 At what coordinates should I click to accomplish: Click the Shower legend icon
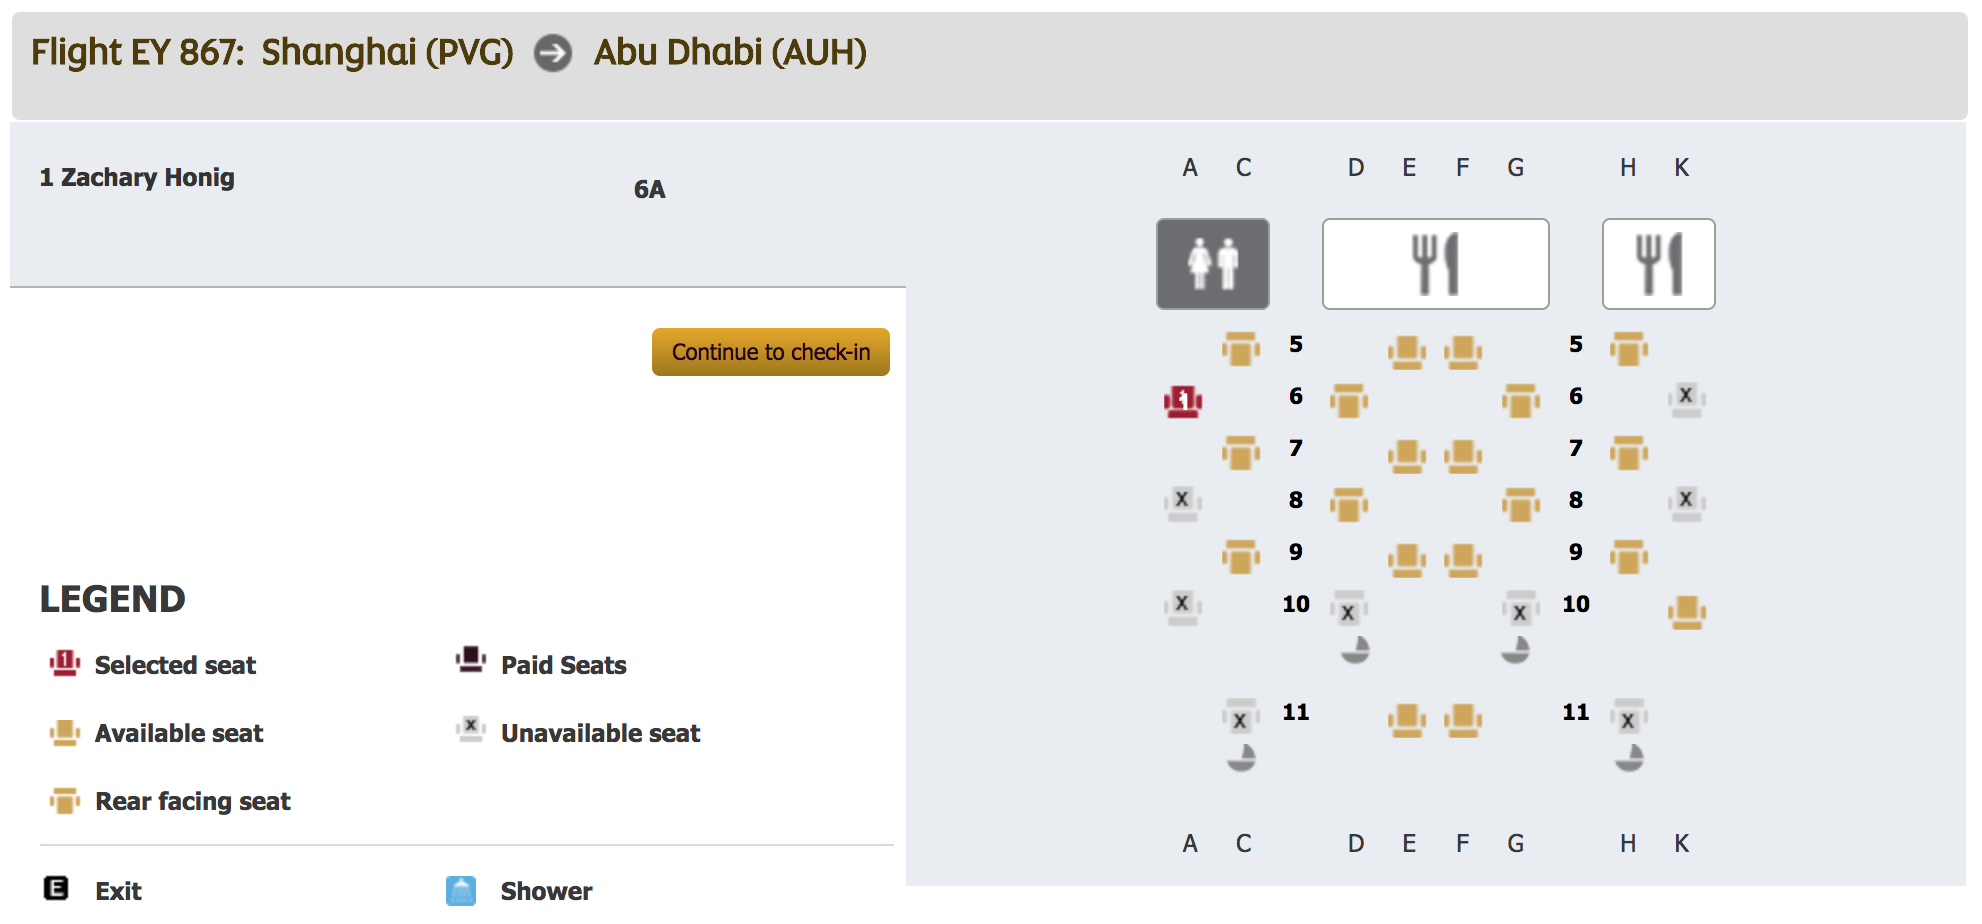461,891
